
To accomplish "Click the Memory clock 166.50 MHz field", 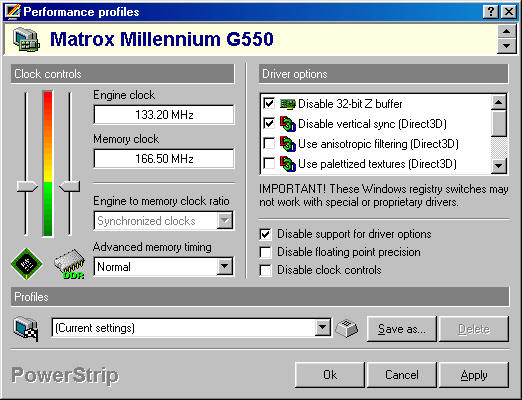I will click(164, 158).
